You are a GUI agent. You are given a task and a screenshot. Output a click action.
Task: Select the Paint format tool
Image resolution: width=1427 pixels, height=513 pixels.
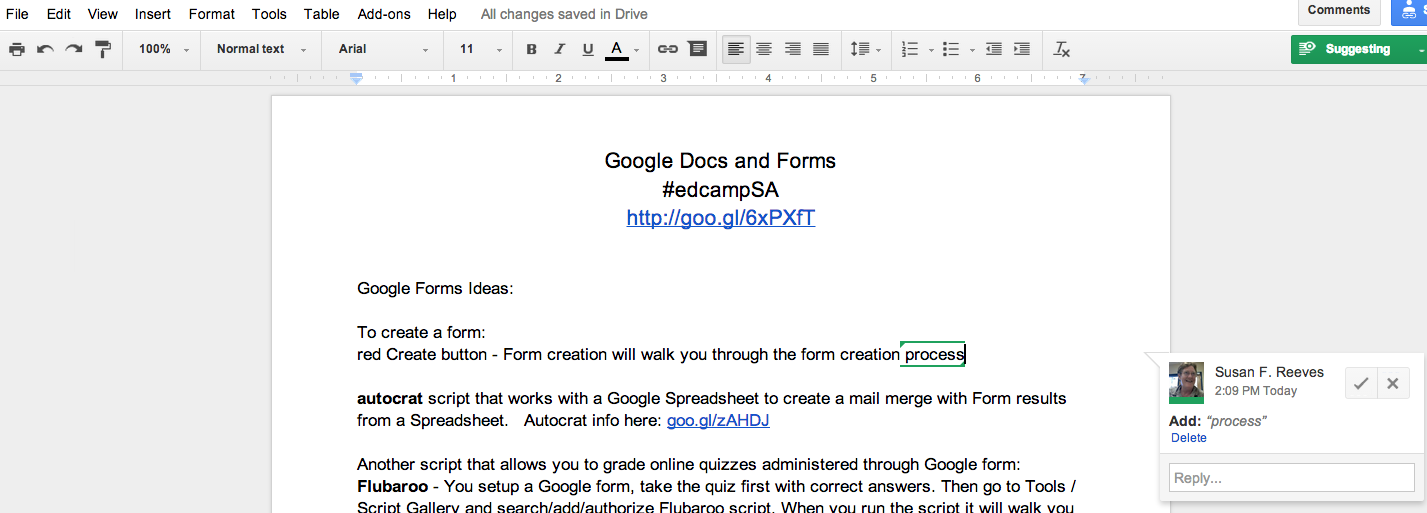[x=102, y=49]
